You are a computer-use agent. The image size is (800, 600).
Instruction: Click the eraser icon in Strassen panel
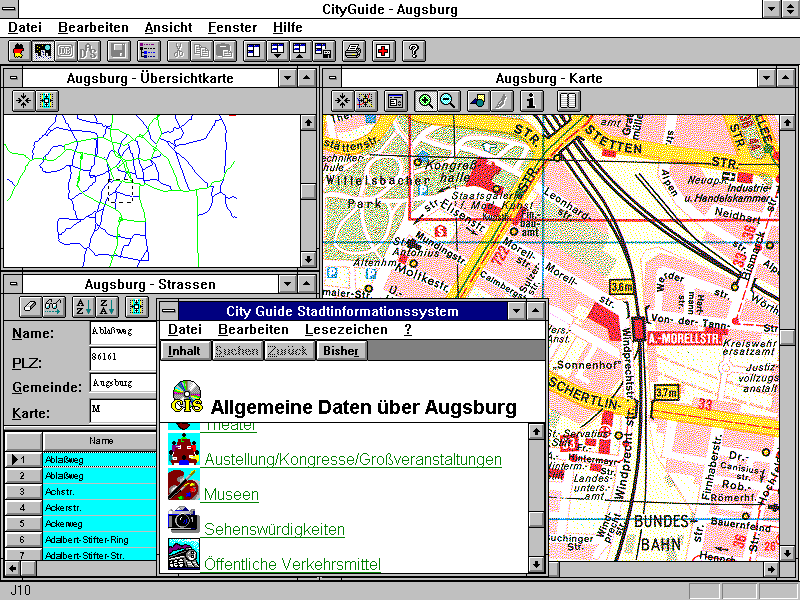[x=30, y=306]
